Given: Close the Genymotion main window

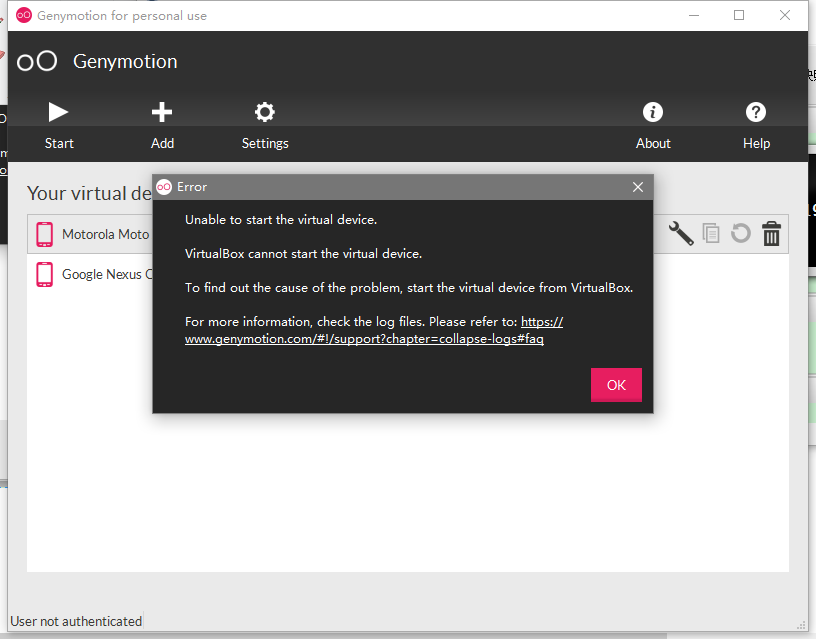Looking at the screenshot, I should point(785,16).
